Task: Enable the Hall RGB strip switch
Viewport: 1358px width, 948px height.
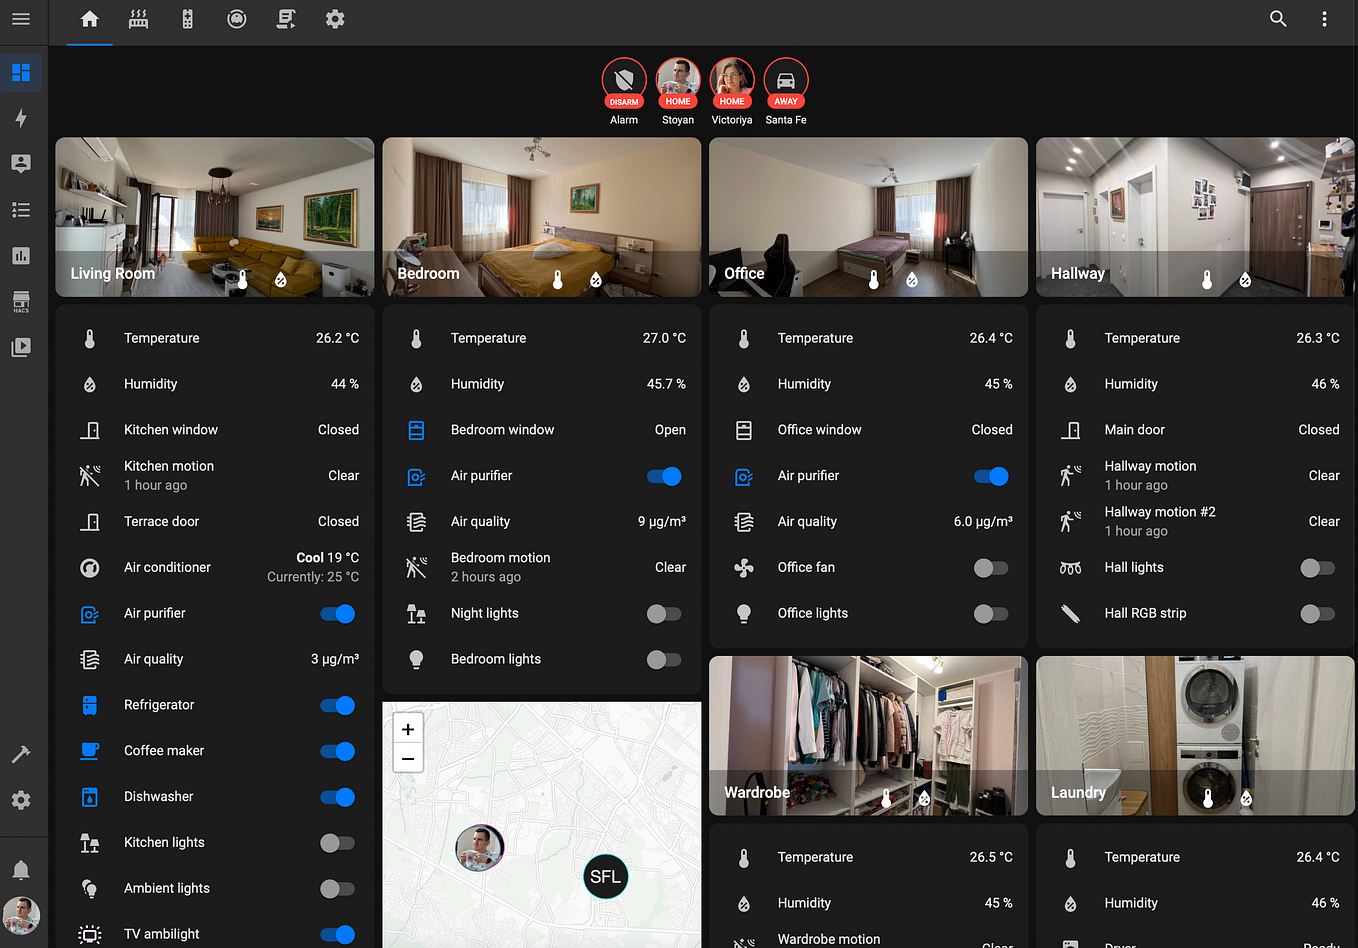Action: [1317, 614]
